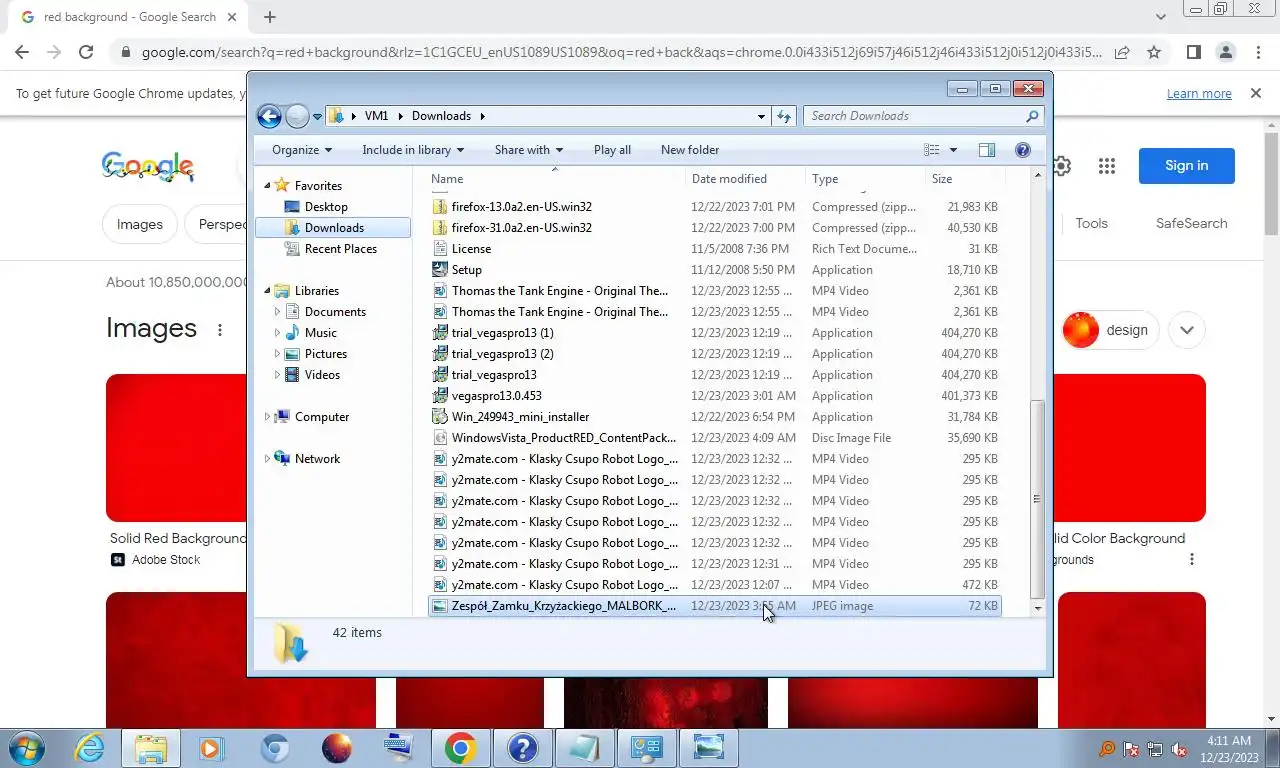Open Google apps grid icon in Chrome

(1106, 166)
